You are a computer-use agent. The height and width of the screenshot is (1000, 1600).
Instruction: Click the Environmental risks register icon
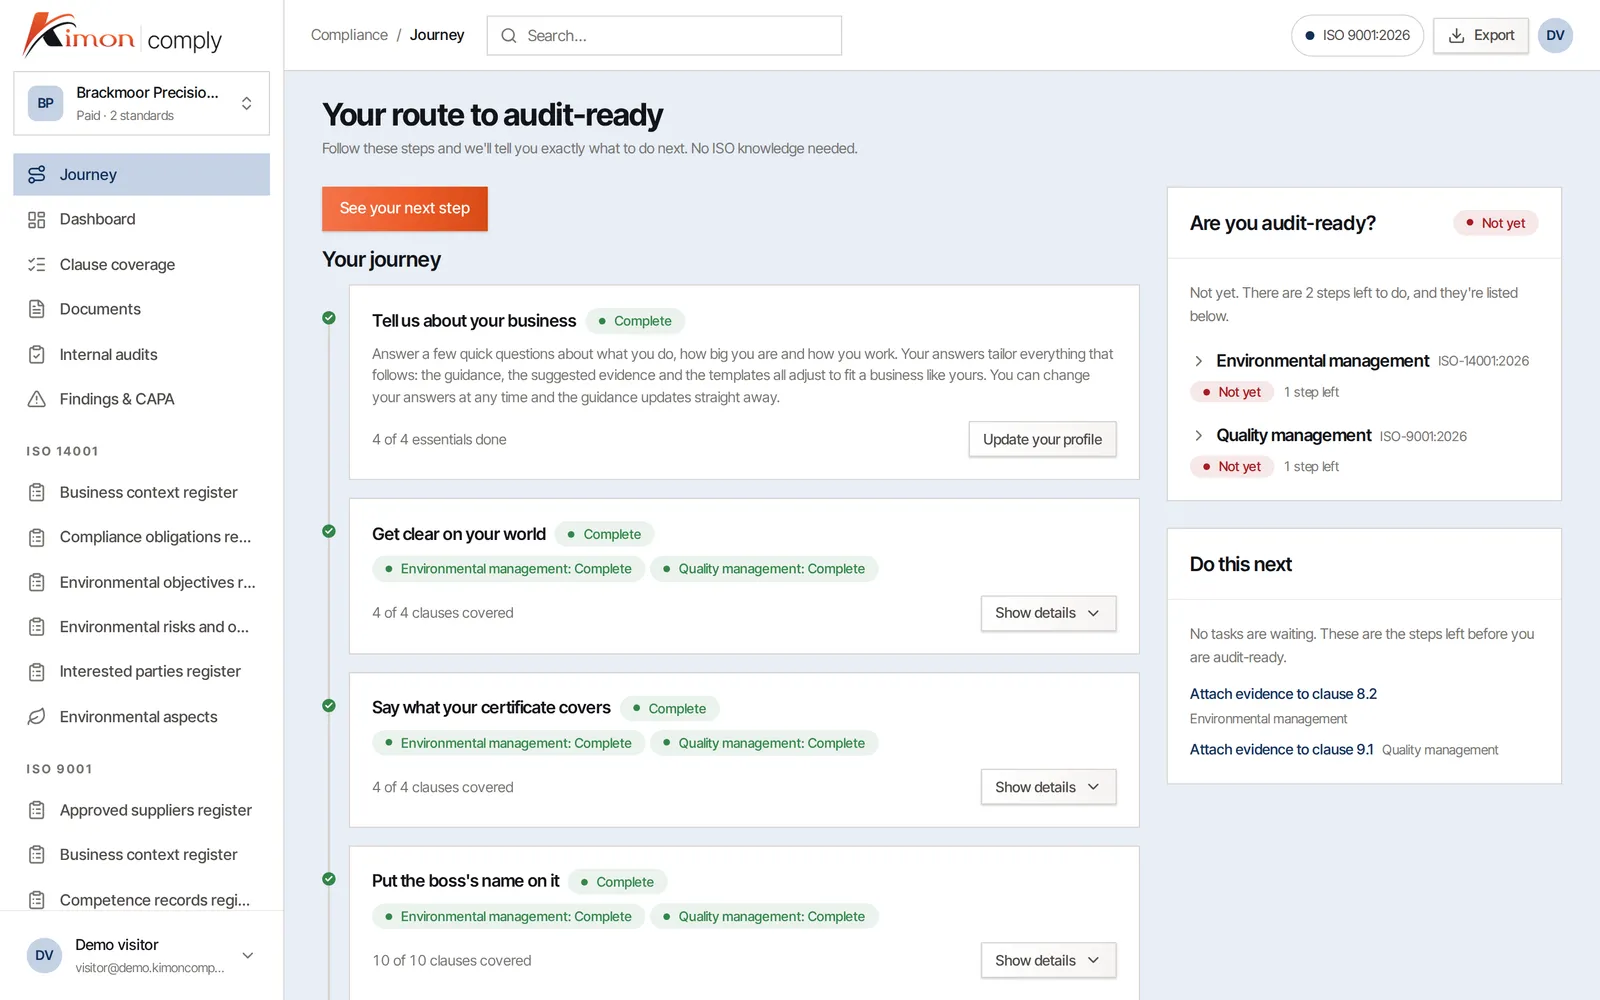37,627
